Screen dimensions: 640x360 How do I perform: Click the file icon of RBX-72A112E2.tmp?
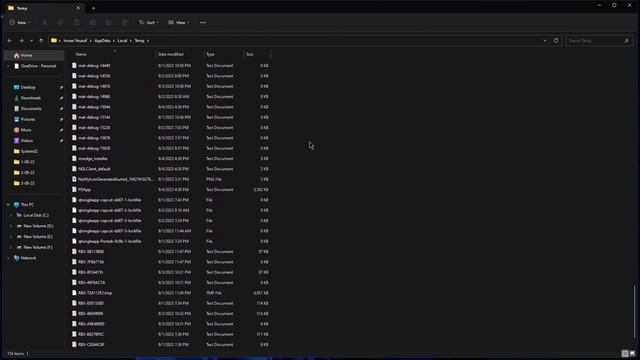coord(74,293)
